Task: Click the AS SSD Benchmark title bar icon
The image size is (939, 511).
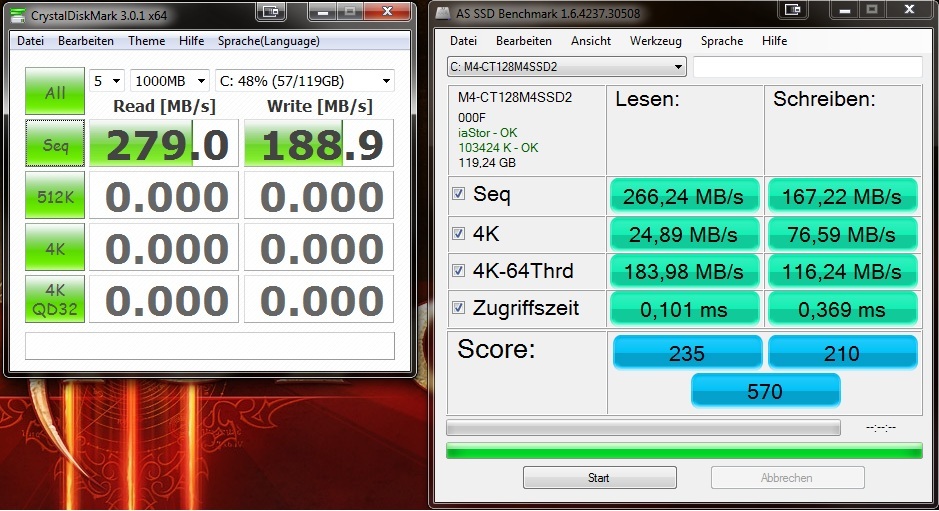Action: (x=443, y=13)
